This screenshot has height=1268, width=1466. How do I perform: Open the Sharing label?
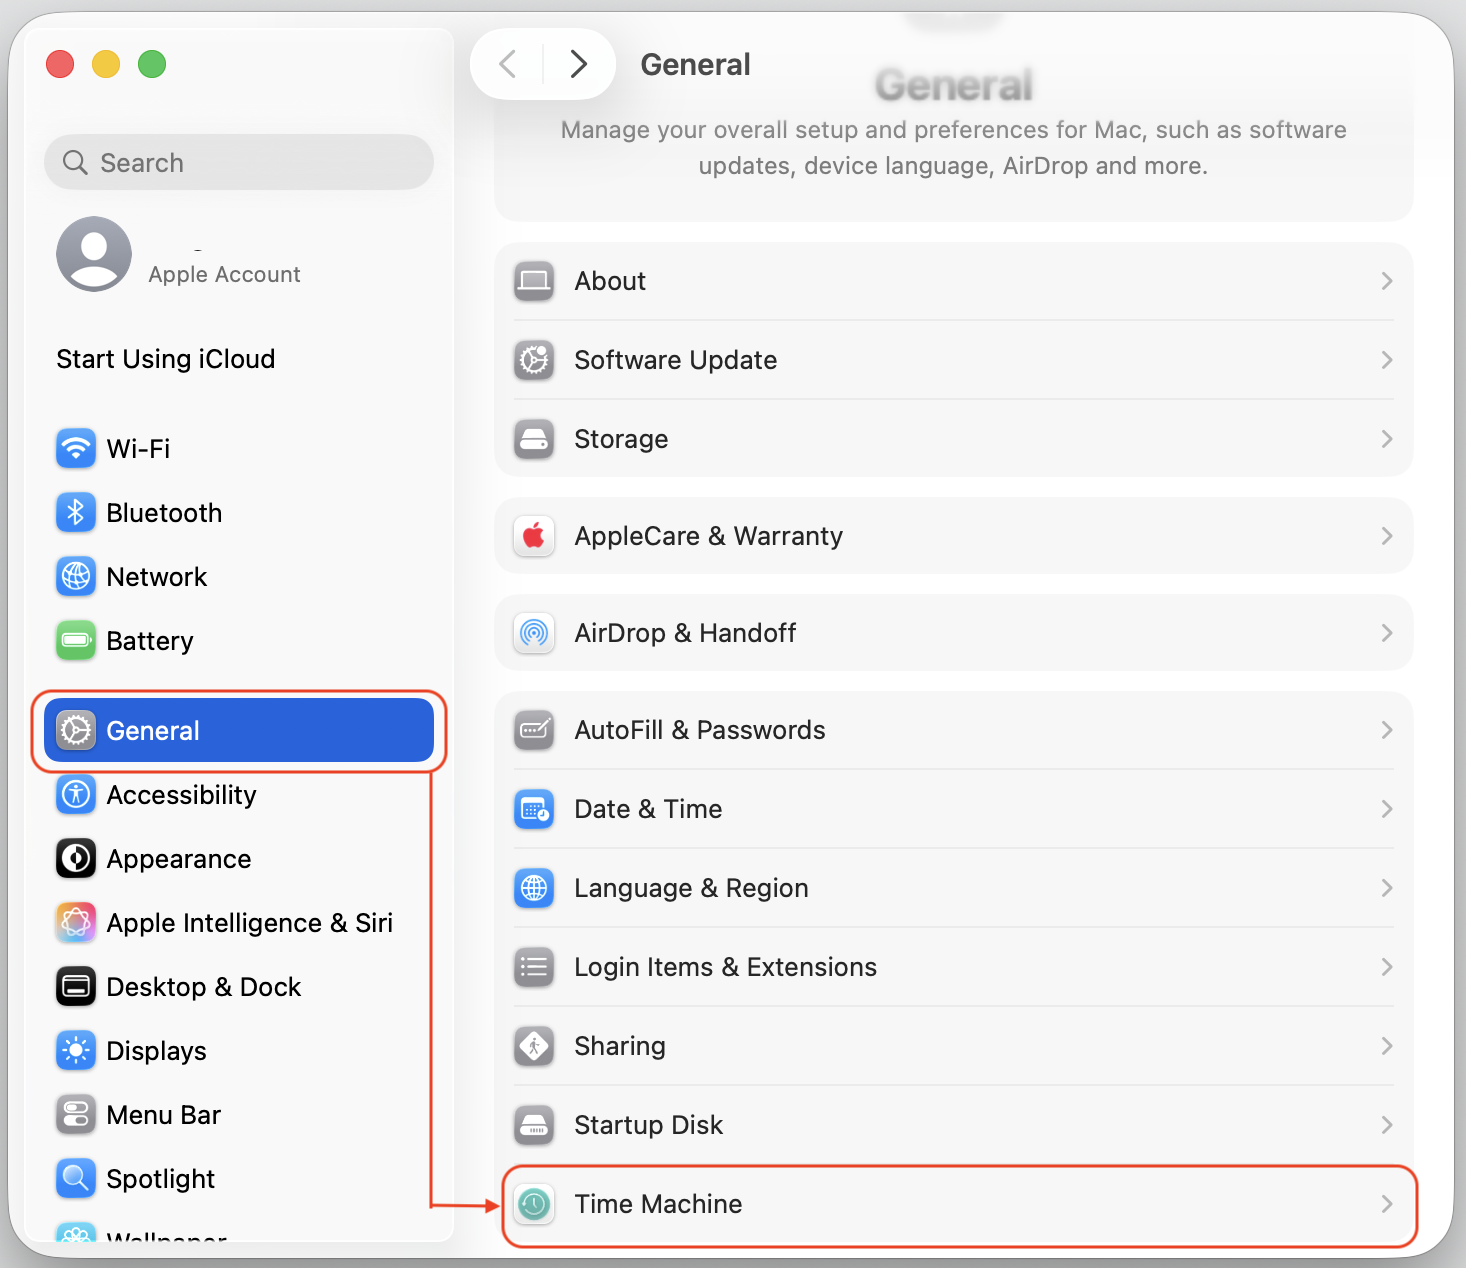[620, 1046]
